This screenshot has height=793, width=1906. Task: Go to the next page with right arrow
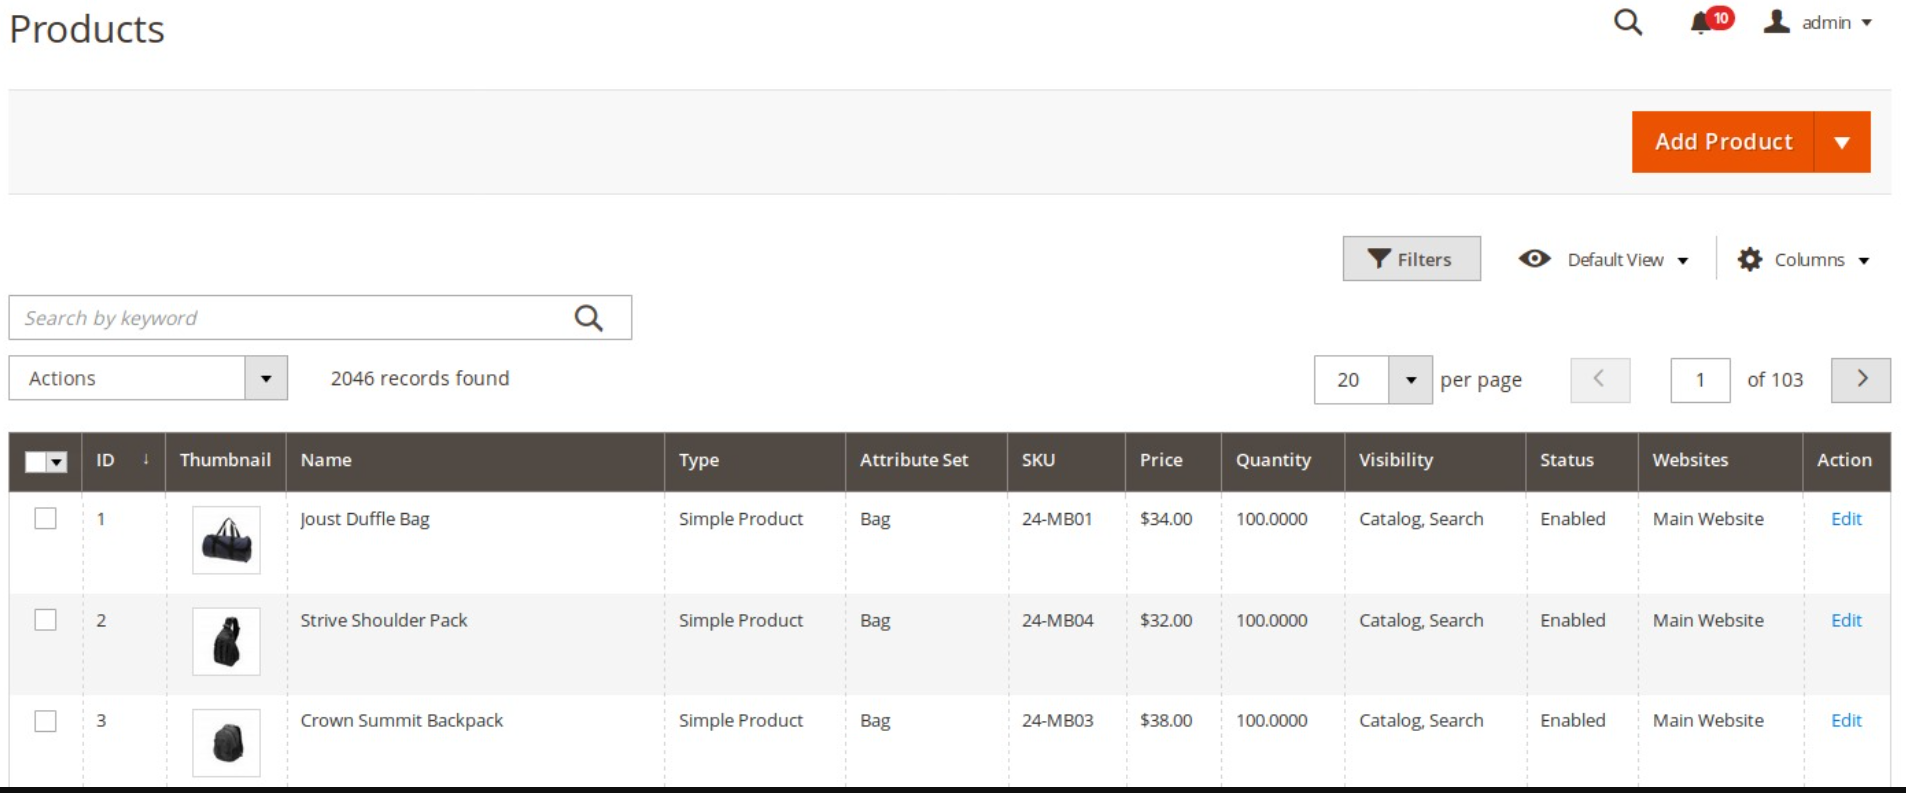[x=1860, y=379]
